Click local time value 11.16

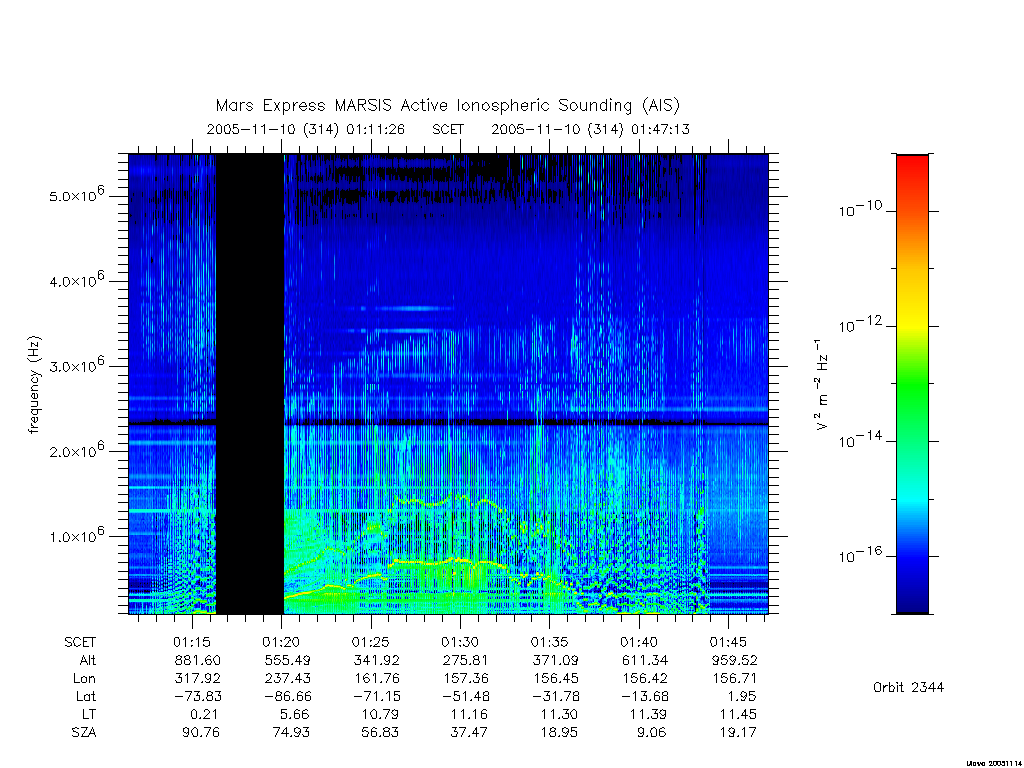pyautogui.click(x=470, y=714)
